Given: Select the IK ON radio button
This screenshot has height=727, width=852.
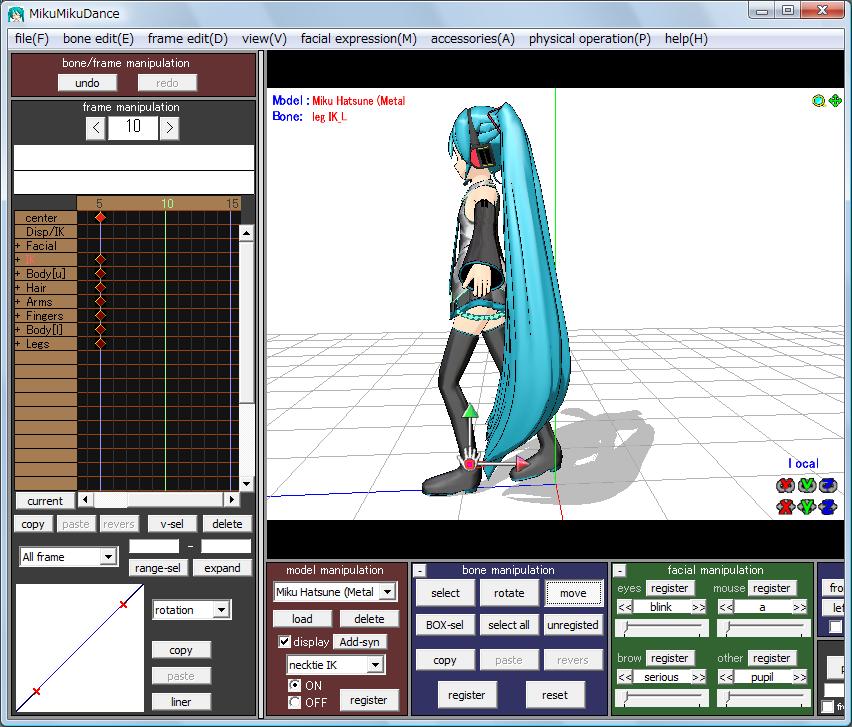Looking at the screenshot, I should [x=294, y=685].
